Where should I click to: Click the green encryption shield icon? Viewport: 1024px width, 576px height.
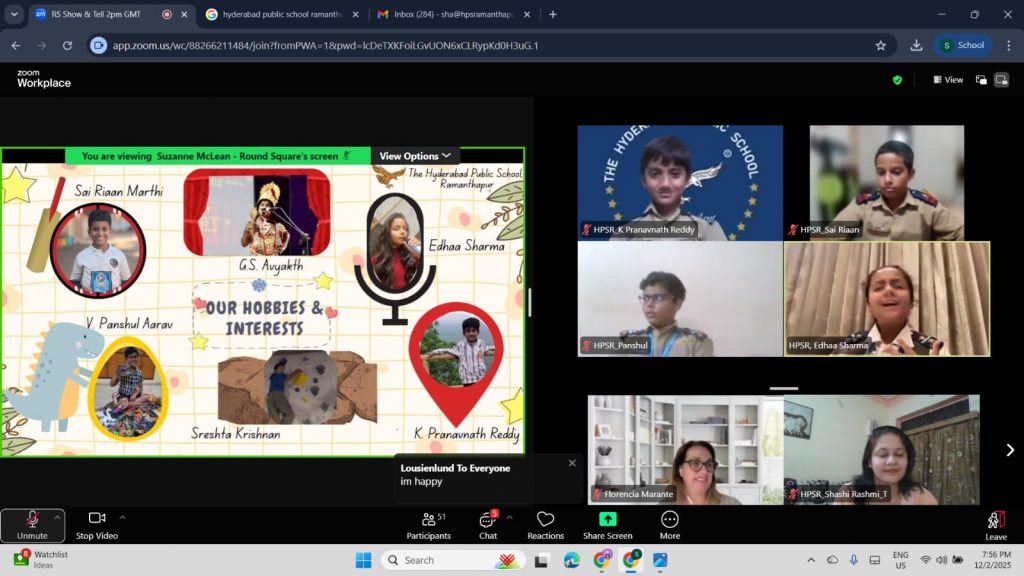[897, 80]
